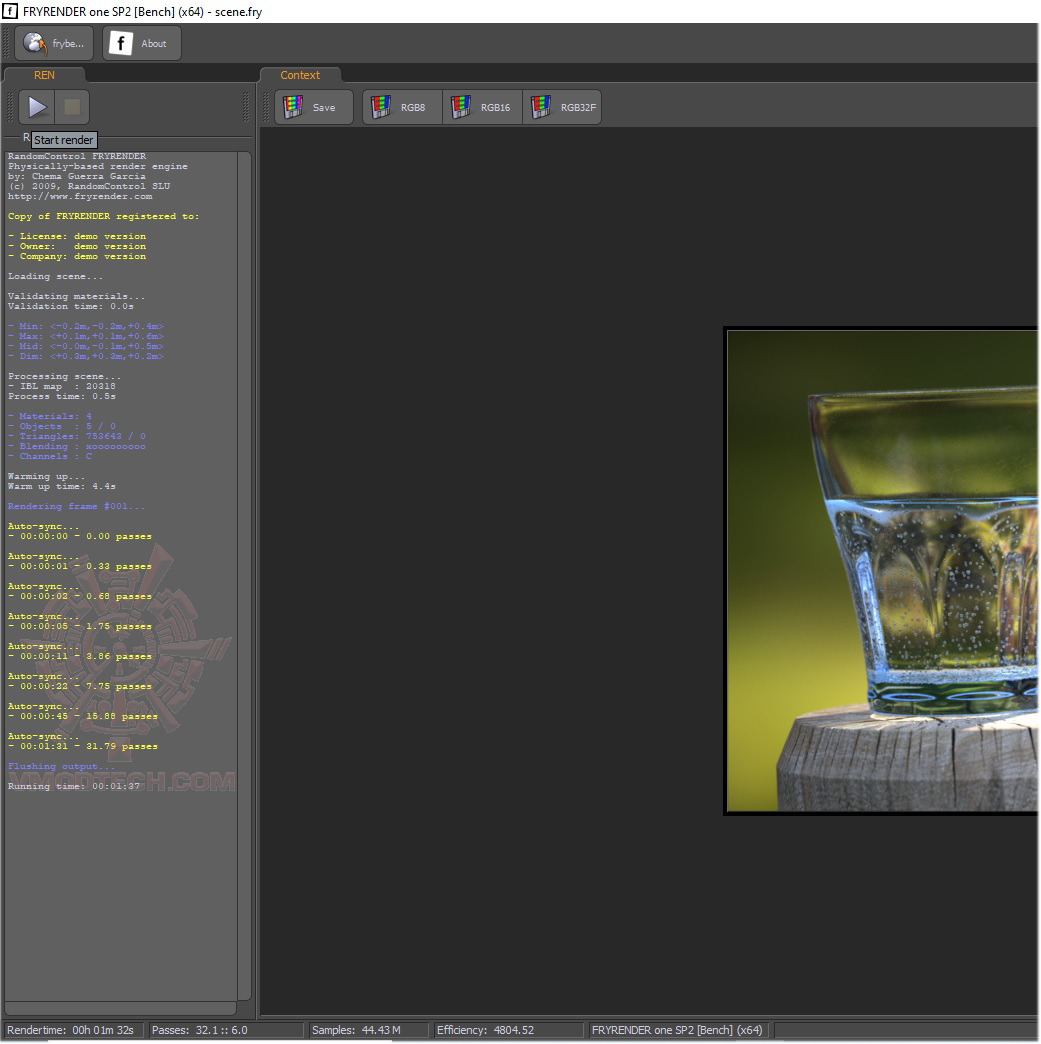Click the Start render tooltip label
1041x1044 pixels.
(64, 140)
